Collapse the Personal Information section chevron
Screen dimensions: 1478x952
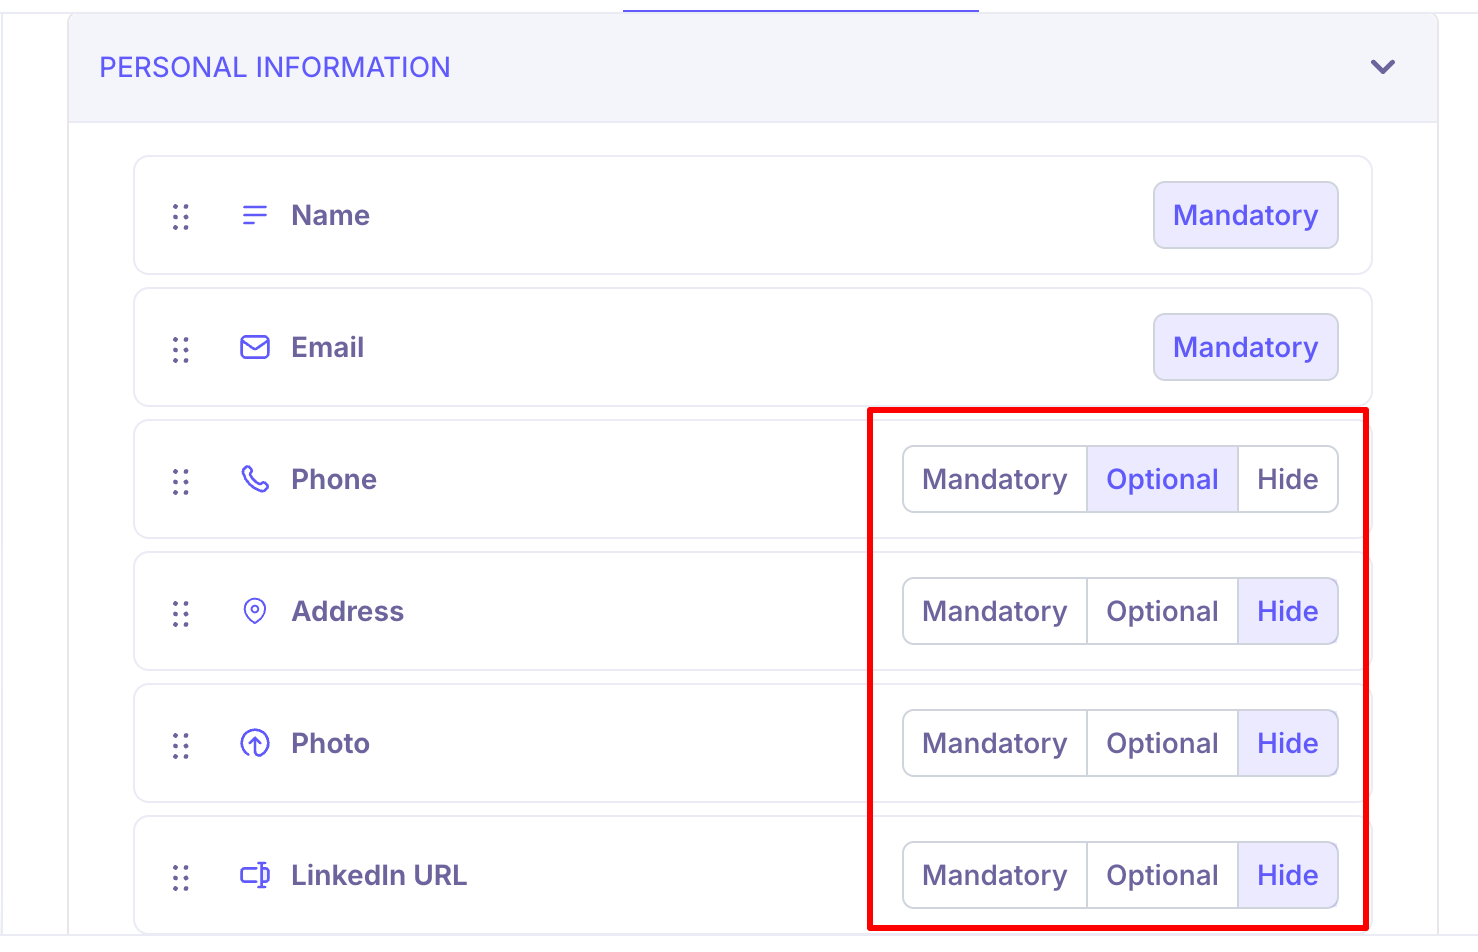(1383, 67)
